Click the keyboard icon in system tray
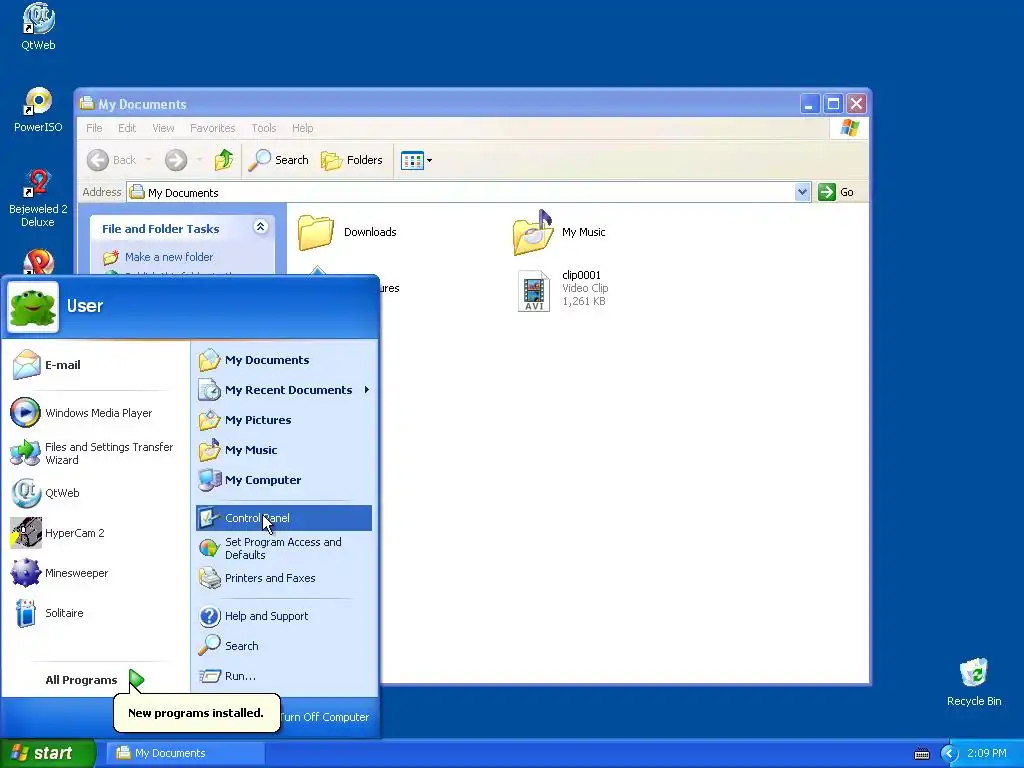 921,754
